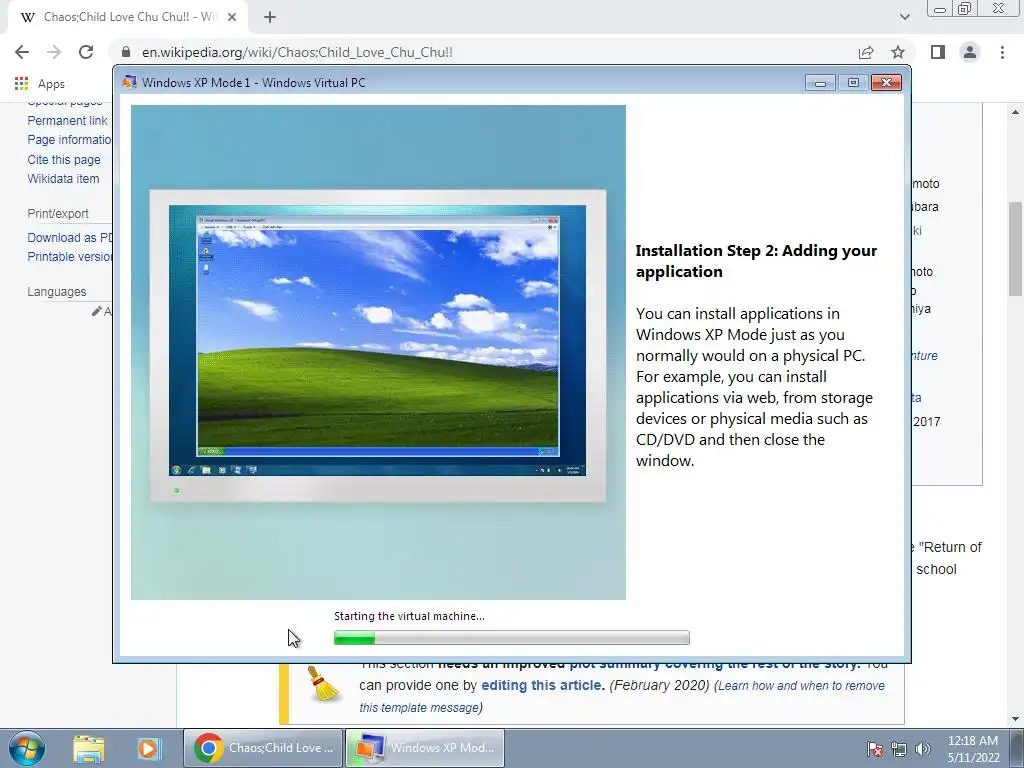This screenshot has width=1024, height=768.
Task: Click Print/export sidebar heading
Action: click(x=57, y=214)
